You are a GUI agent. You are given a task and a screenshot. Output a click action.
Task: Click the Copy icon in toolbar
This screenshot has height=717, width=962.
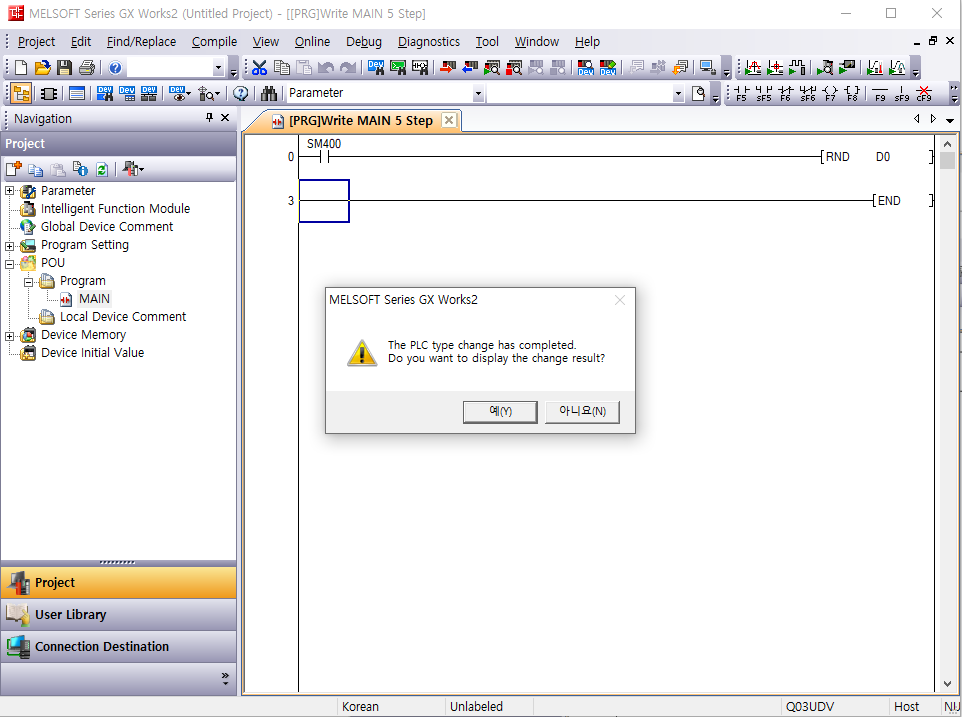282,67
